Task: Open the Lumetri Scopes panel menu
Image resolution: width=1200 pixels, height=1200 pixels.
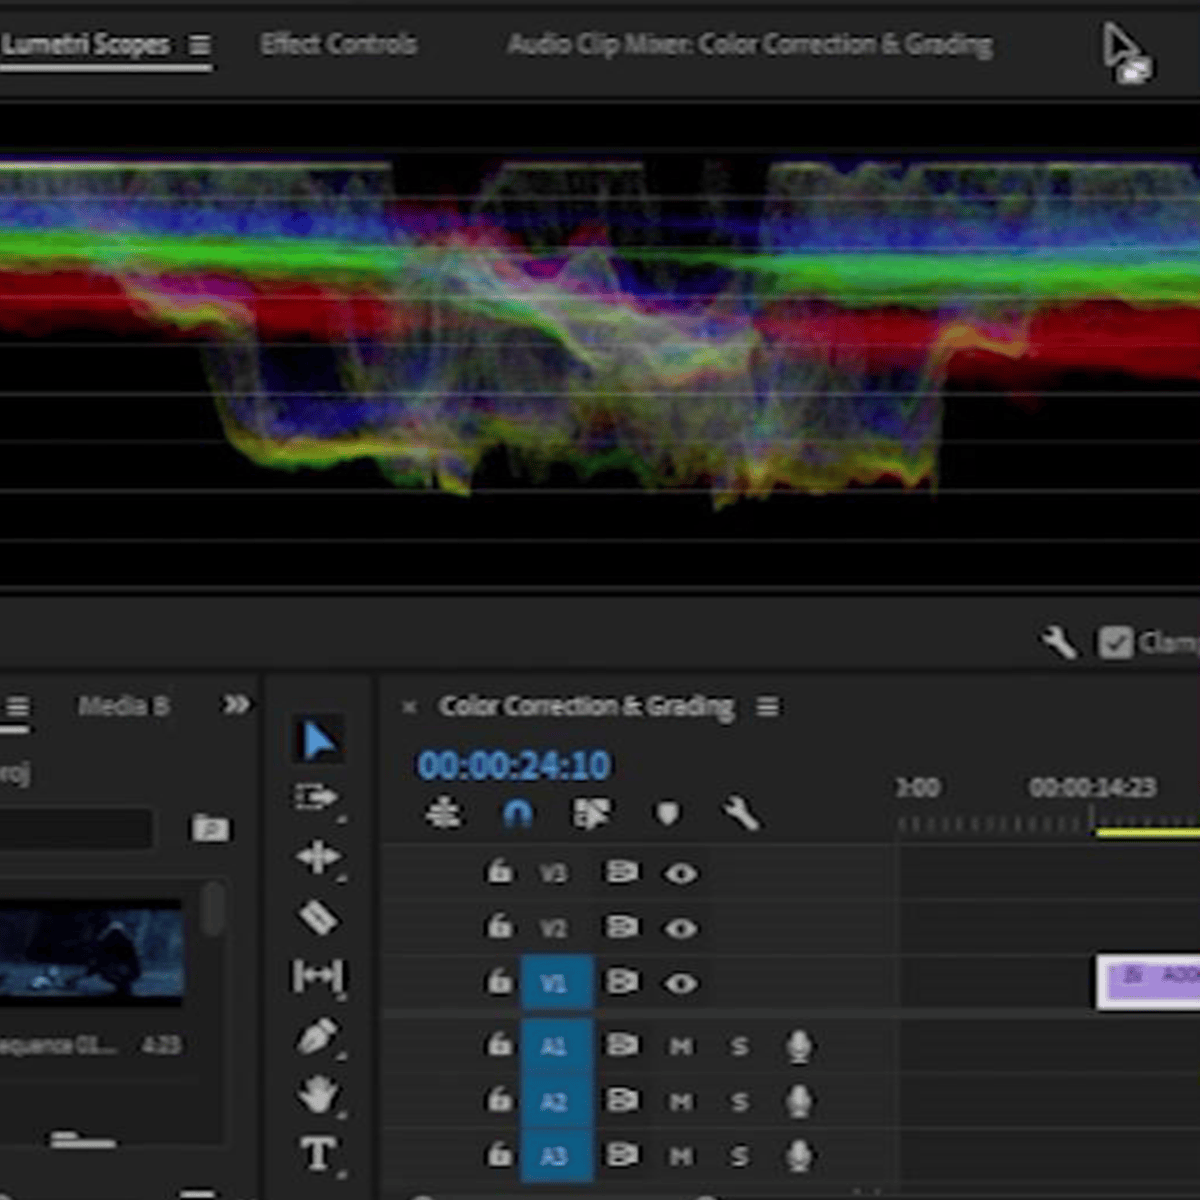Action: click(x=200, y=45)
